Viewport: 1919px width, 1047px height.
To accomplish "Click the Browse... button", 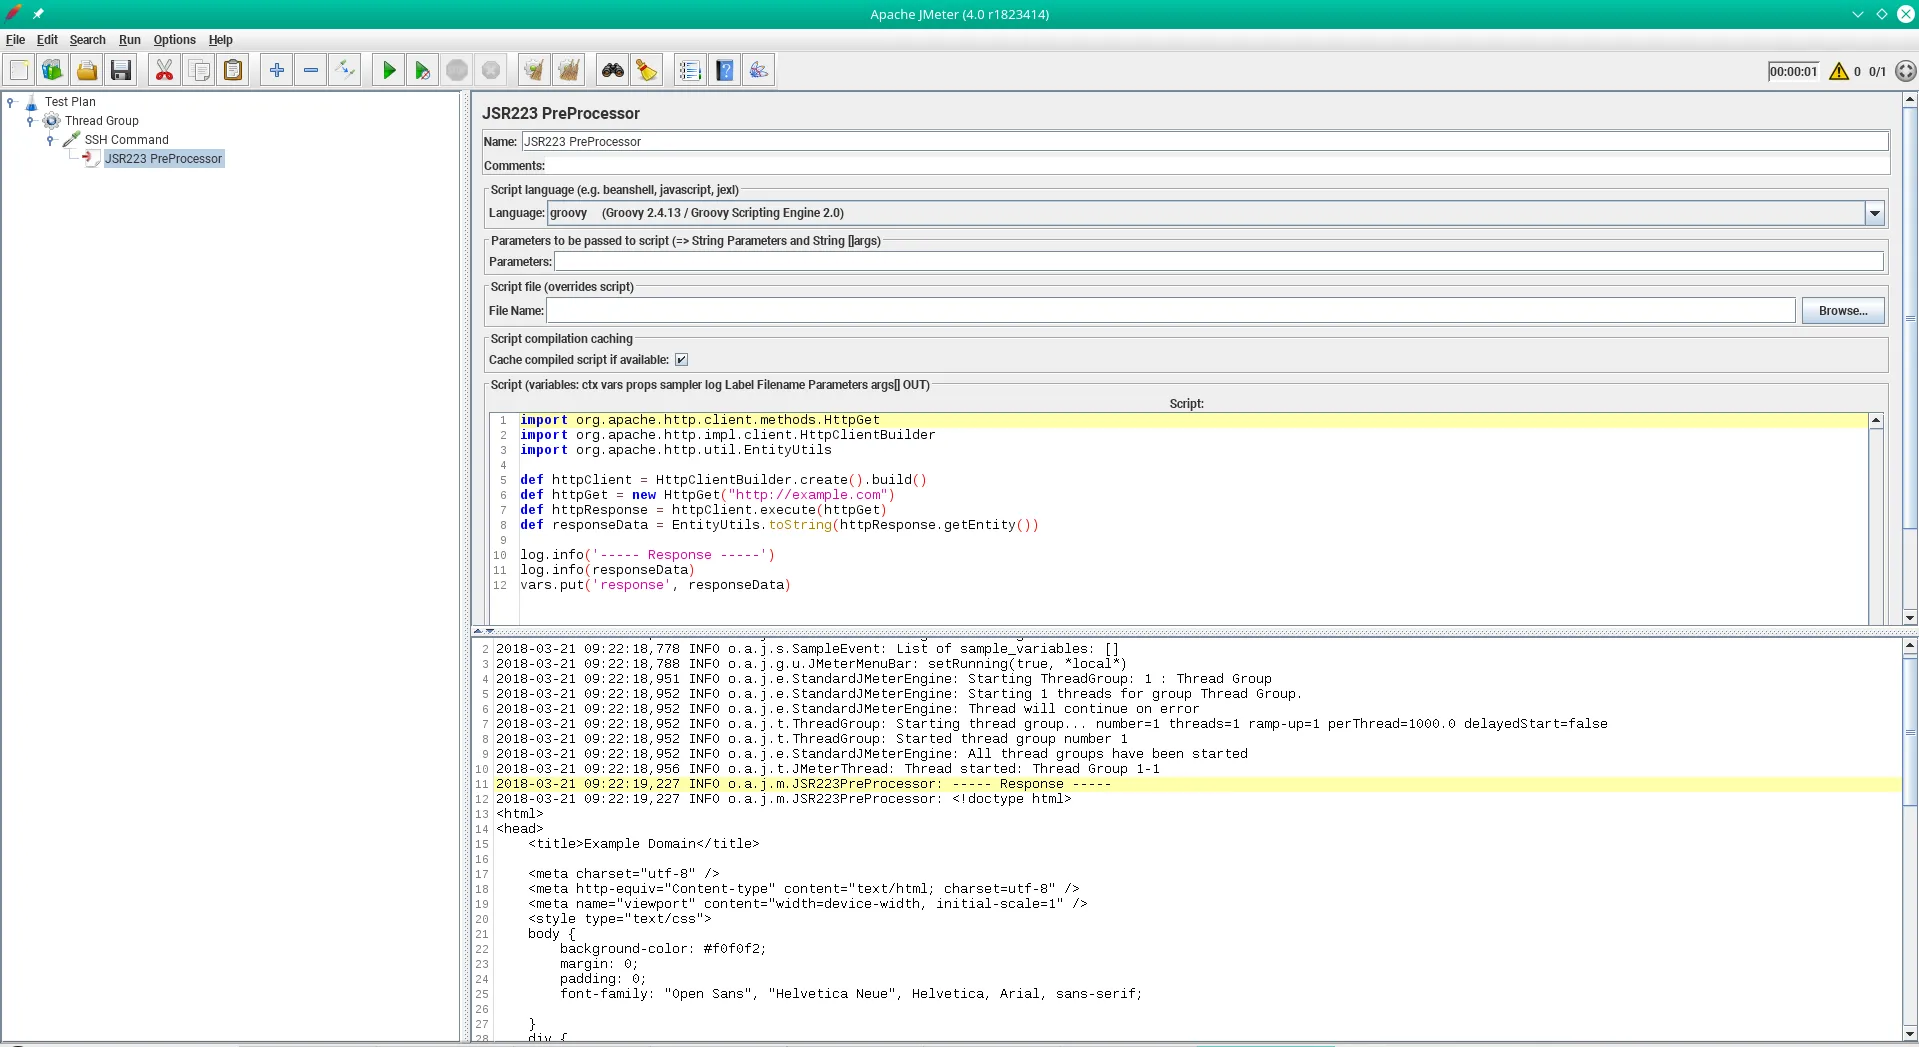I will [x=1842, y=311].
